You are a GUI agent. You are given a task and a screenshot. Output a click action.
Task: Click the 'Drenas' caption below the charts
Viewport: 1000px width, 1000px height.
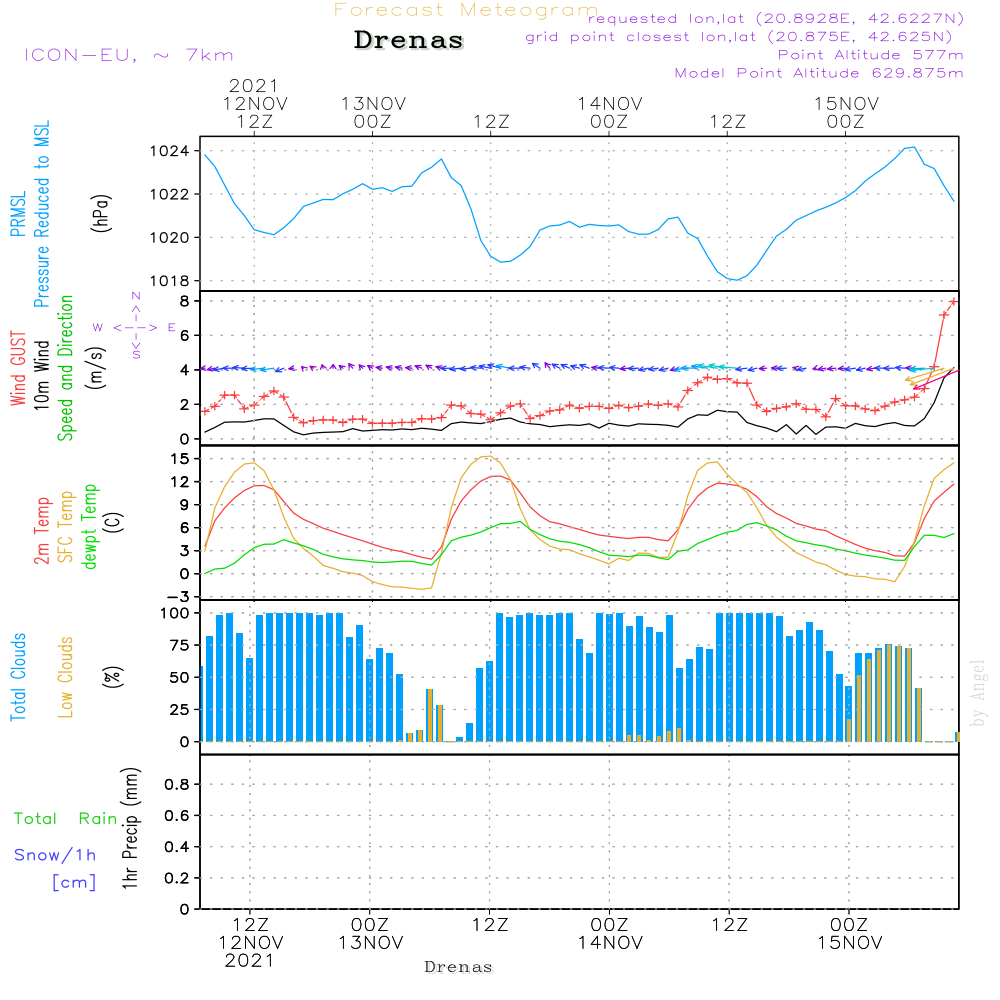459,967
